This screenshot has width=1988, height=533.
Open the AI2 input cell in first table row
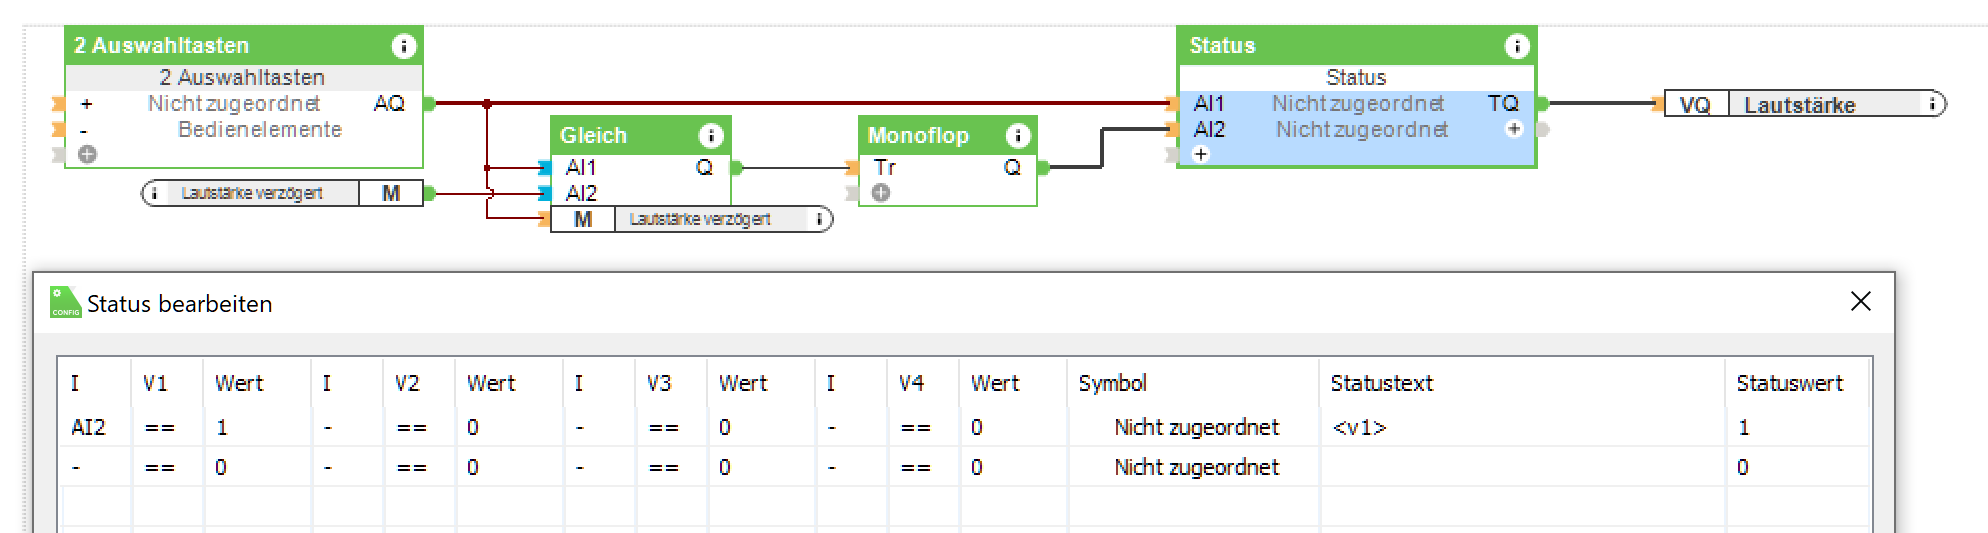[88, 428]
